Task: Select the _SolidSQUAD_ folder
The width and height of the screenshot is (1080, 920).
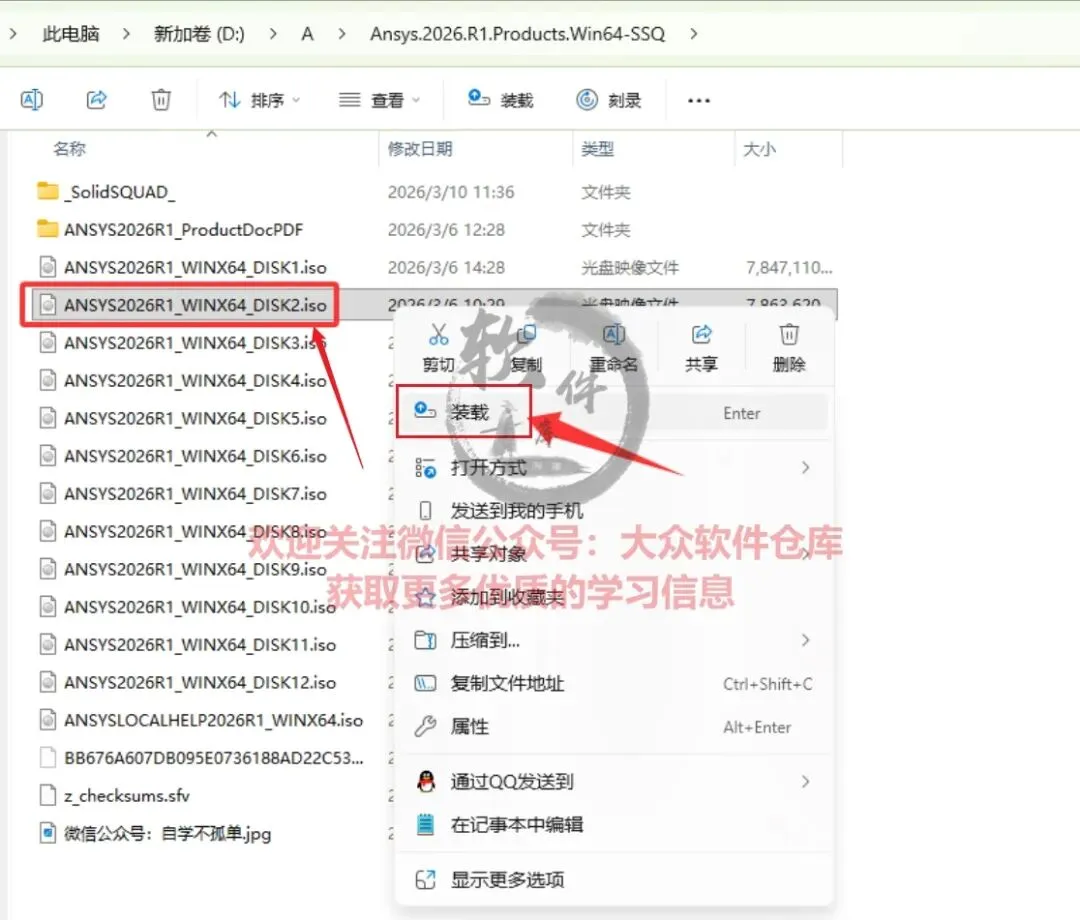Action: 120,192
